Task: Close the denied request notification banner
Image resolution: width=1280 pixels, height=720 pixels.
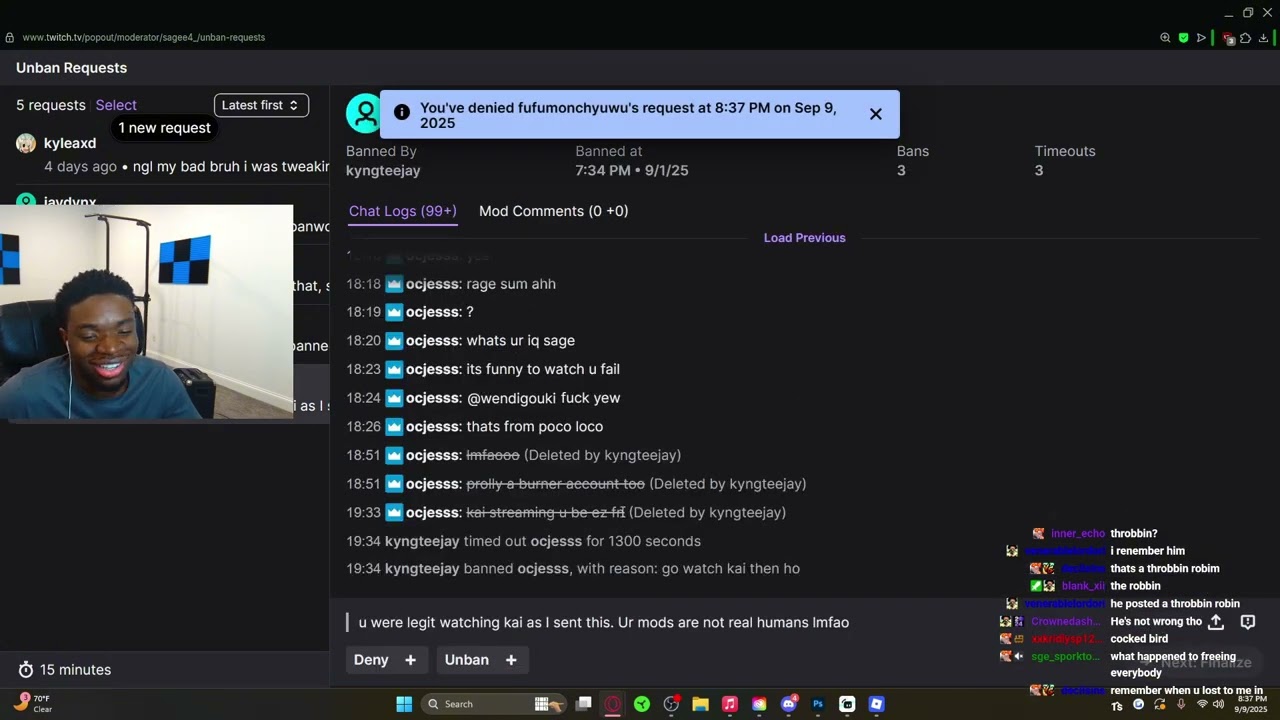Action: [x=876, y=114]
